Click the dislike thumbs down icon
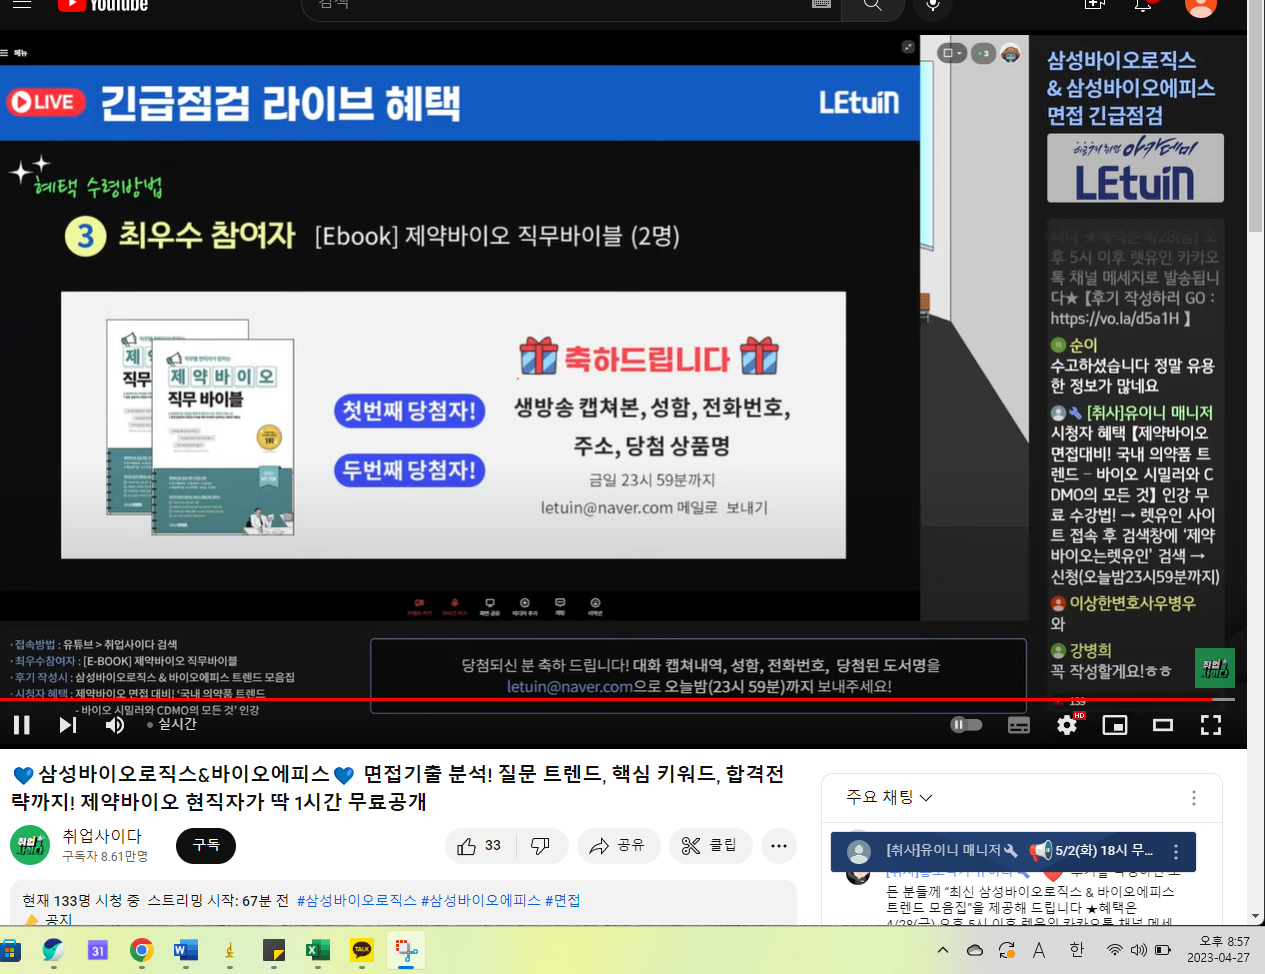This screenshot has height=974, width=1265. [541, 846]
